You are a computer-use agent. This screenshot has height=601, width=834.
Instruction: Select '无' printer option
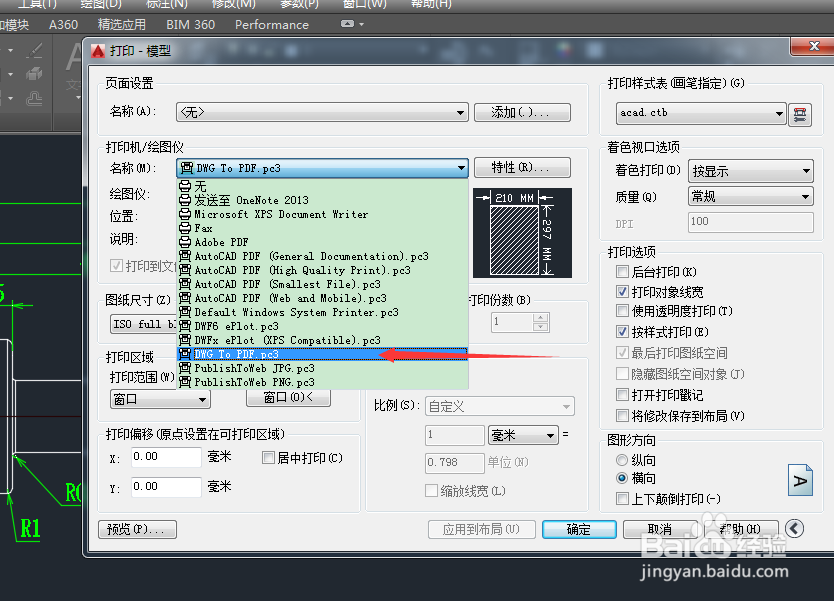pos(322,186)
